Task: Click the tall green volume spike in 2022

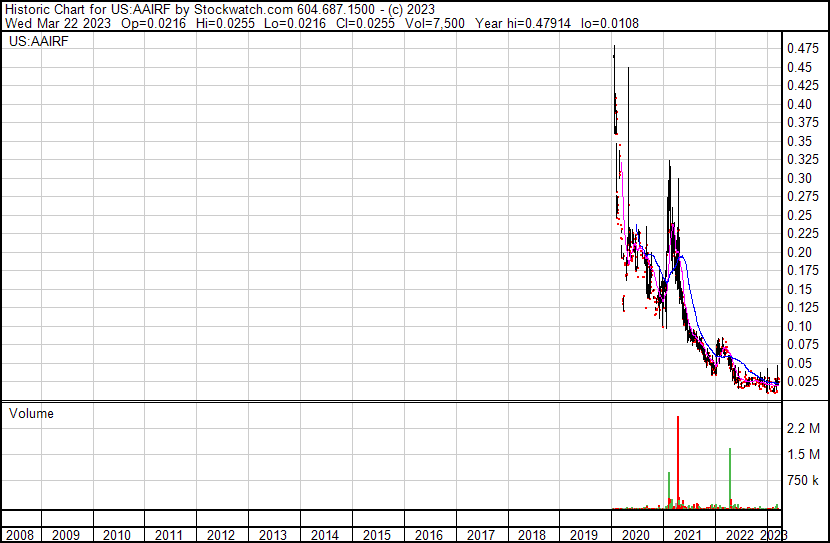Action: (x=730, y=476)
